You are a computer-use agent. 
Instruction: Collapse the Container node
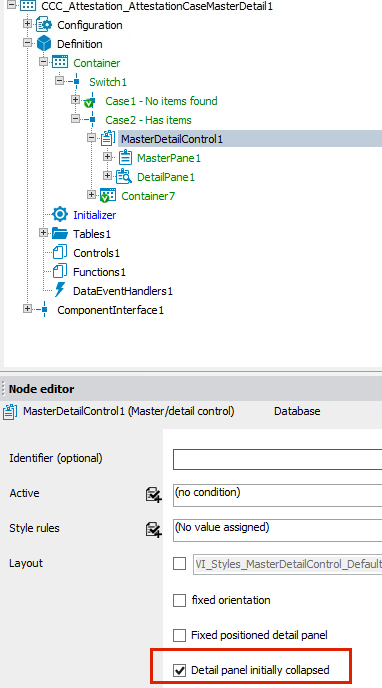(43, 62)
